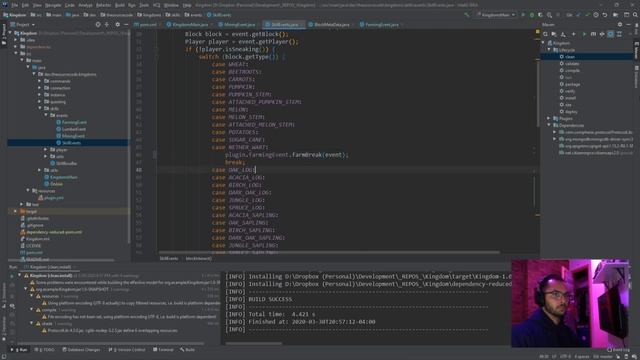Open the Version Control tool window
Image resolution: width=640 pixels, height=360 pixels.
tap(127, 350)
